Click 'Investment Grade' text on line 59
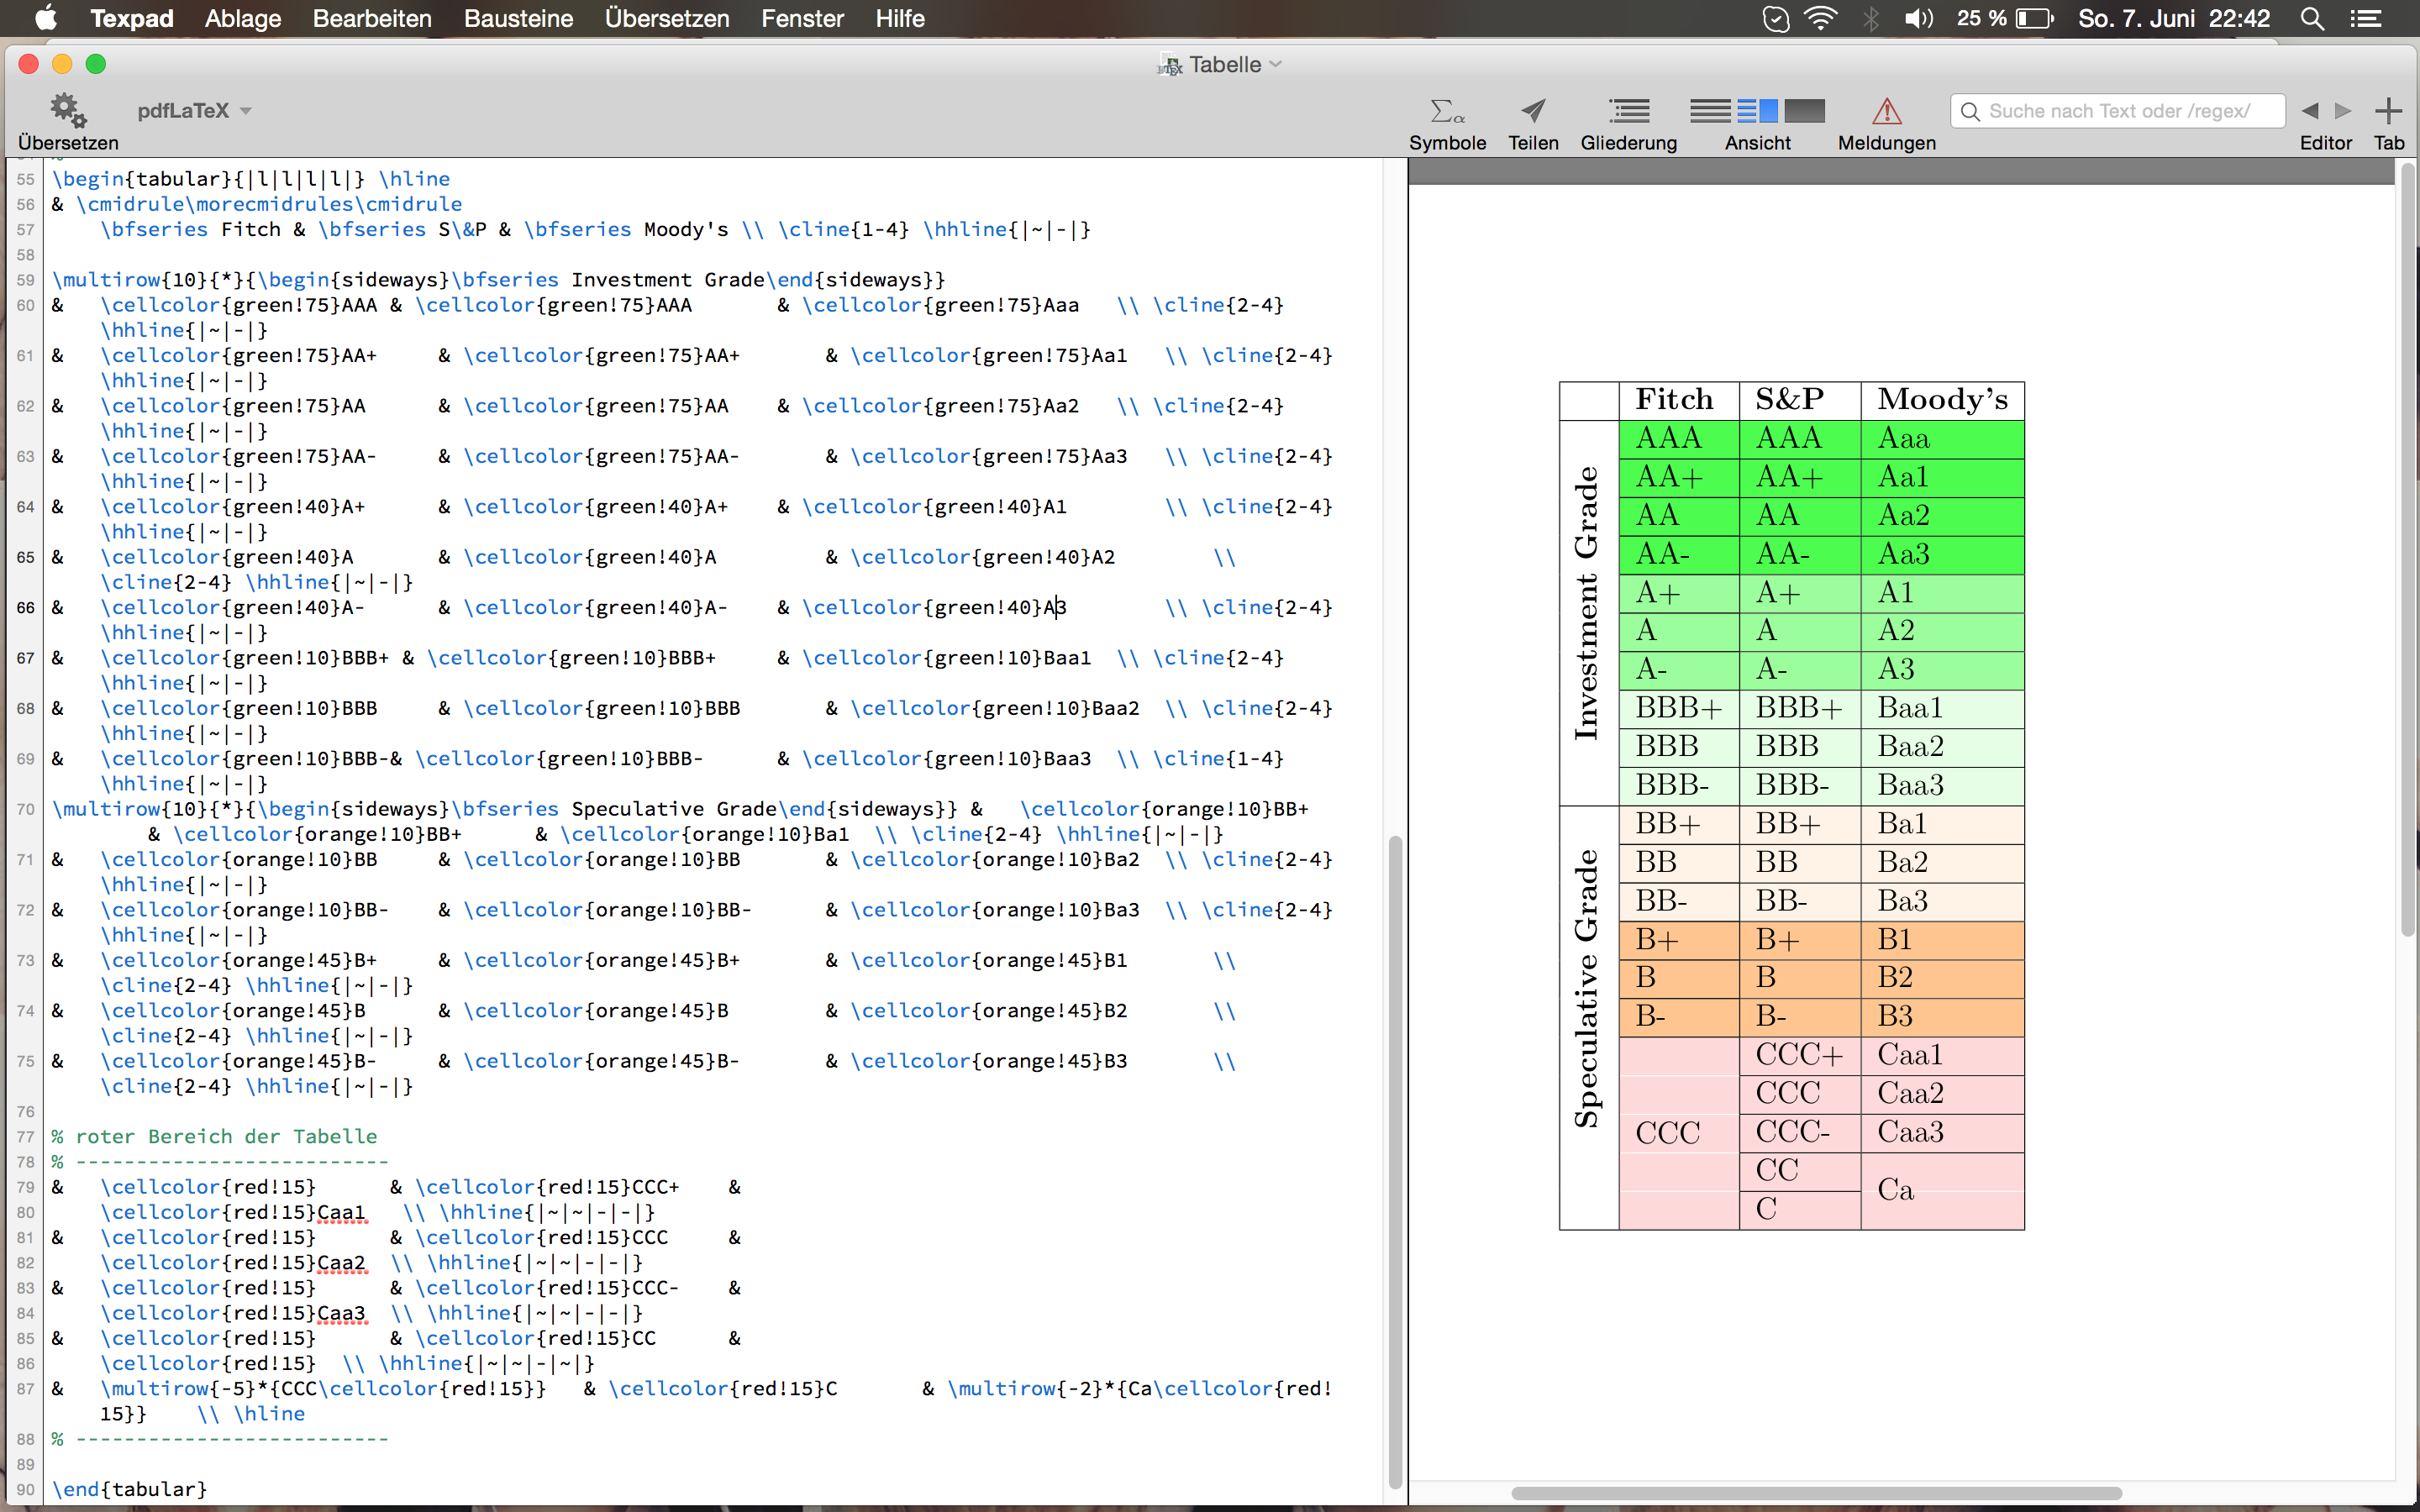 pyautogui.click(x=667, y=280)
